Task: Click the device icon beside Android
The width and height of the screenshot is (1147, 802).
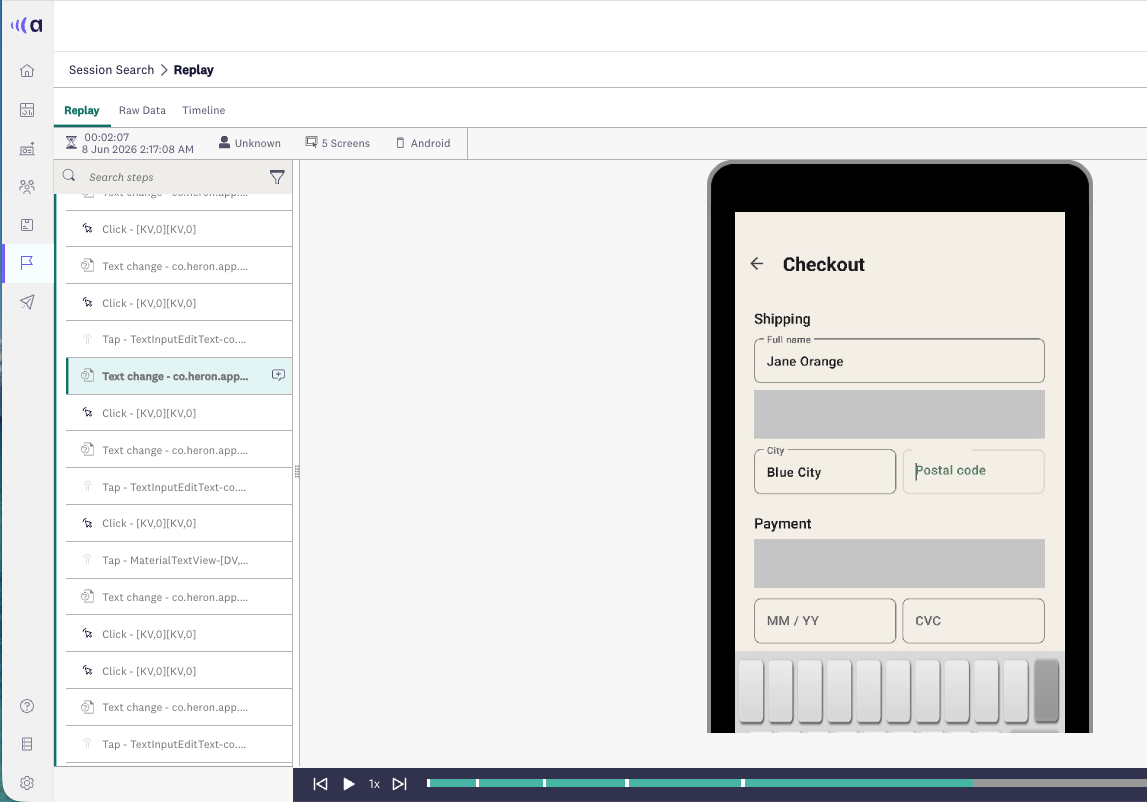Action: [x=400, y=143]
